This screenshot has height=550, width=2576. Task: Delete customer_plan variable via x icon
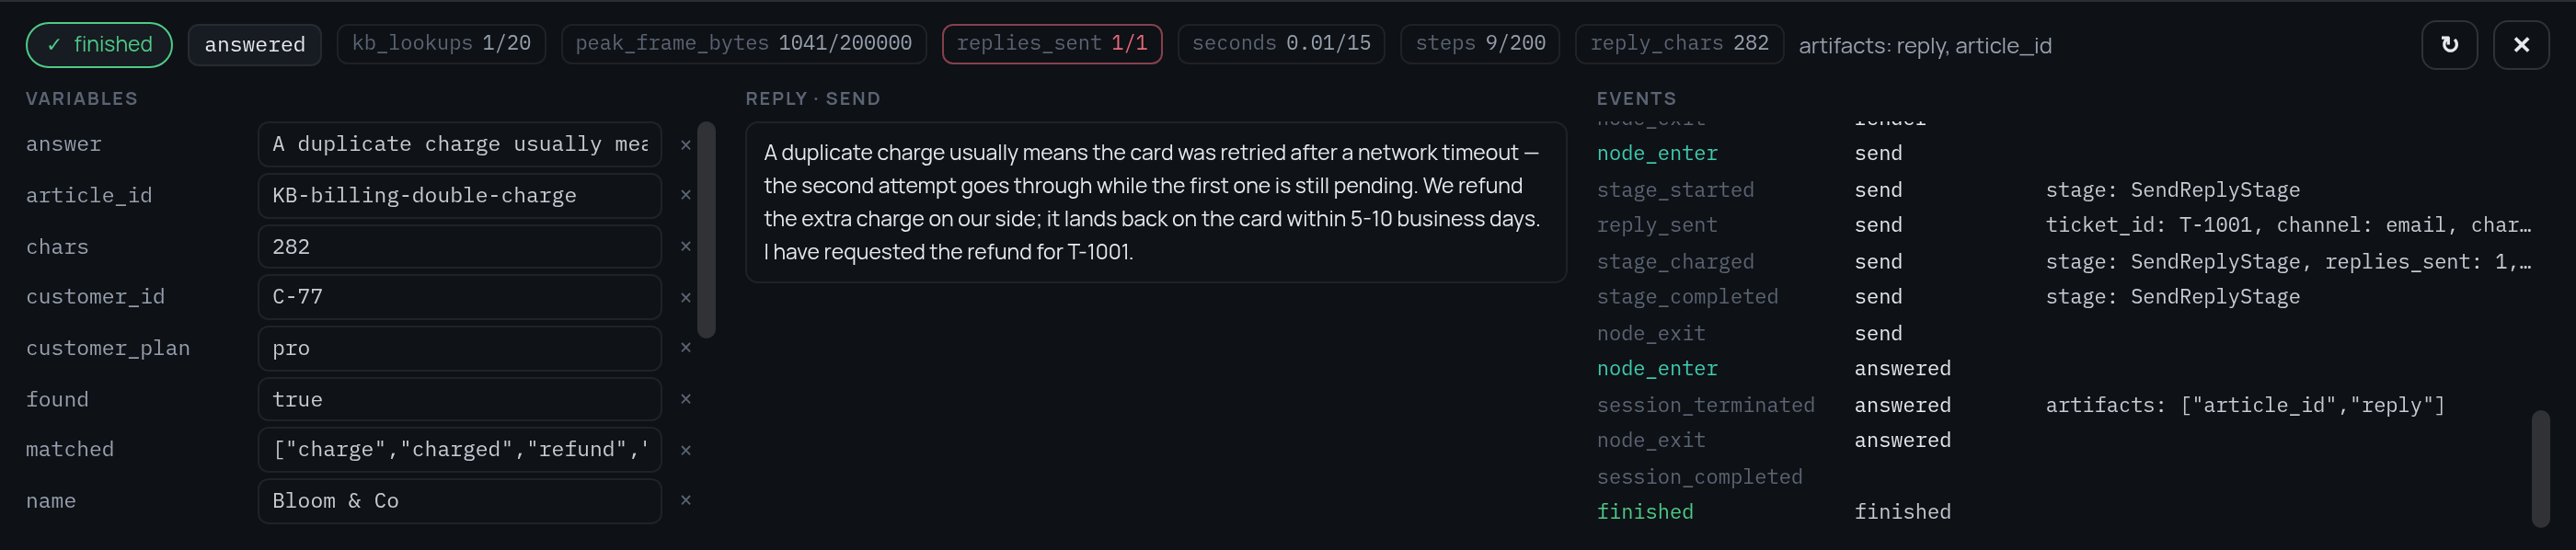686,348
